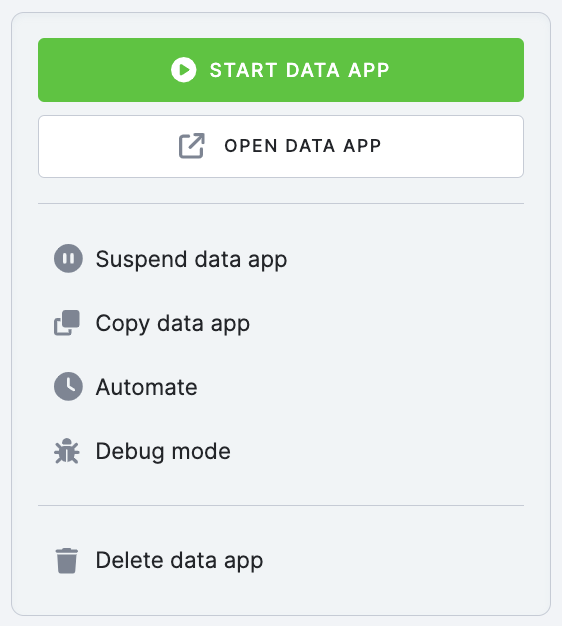Click the clock icon next to Automate
Viewport: 562px width, 626px height.
pyautogui.click(x=68, y=386)
